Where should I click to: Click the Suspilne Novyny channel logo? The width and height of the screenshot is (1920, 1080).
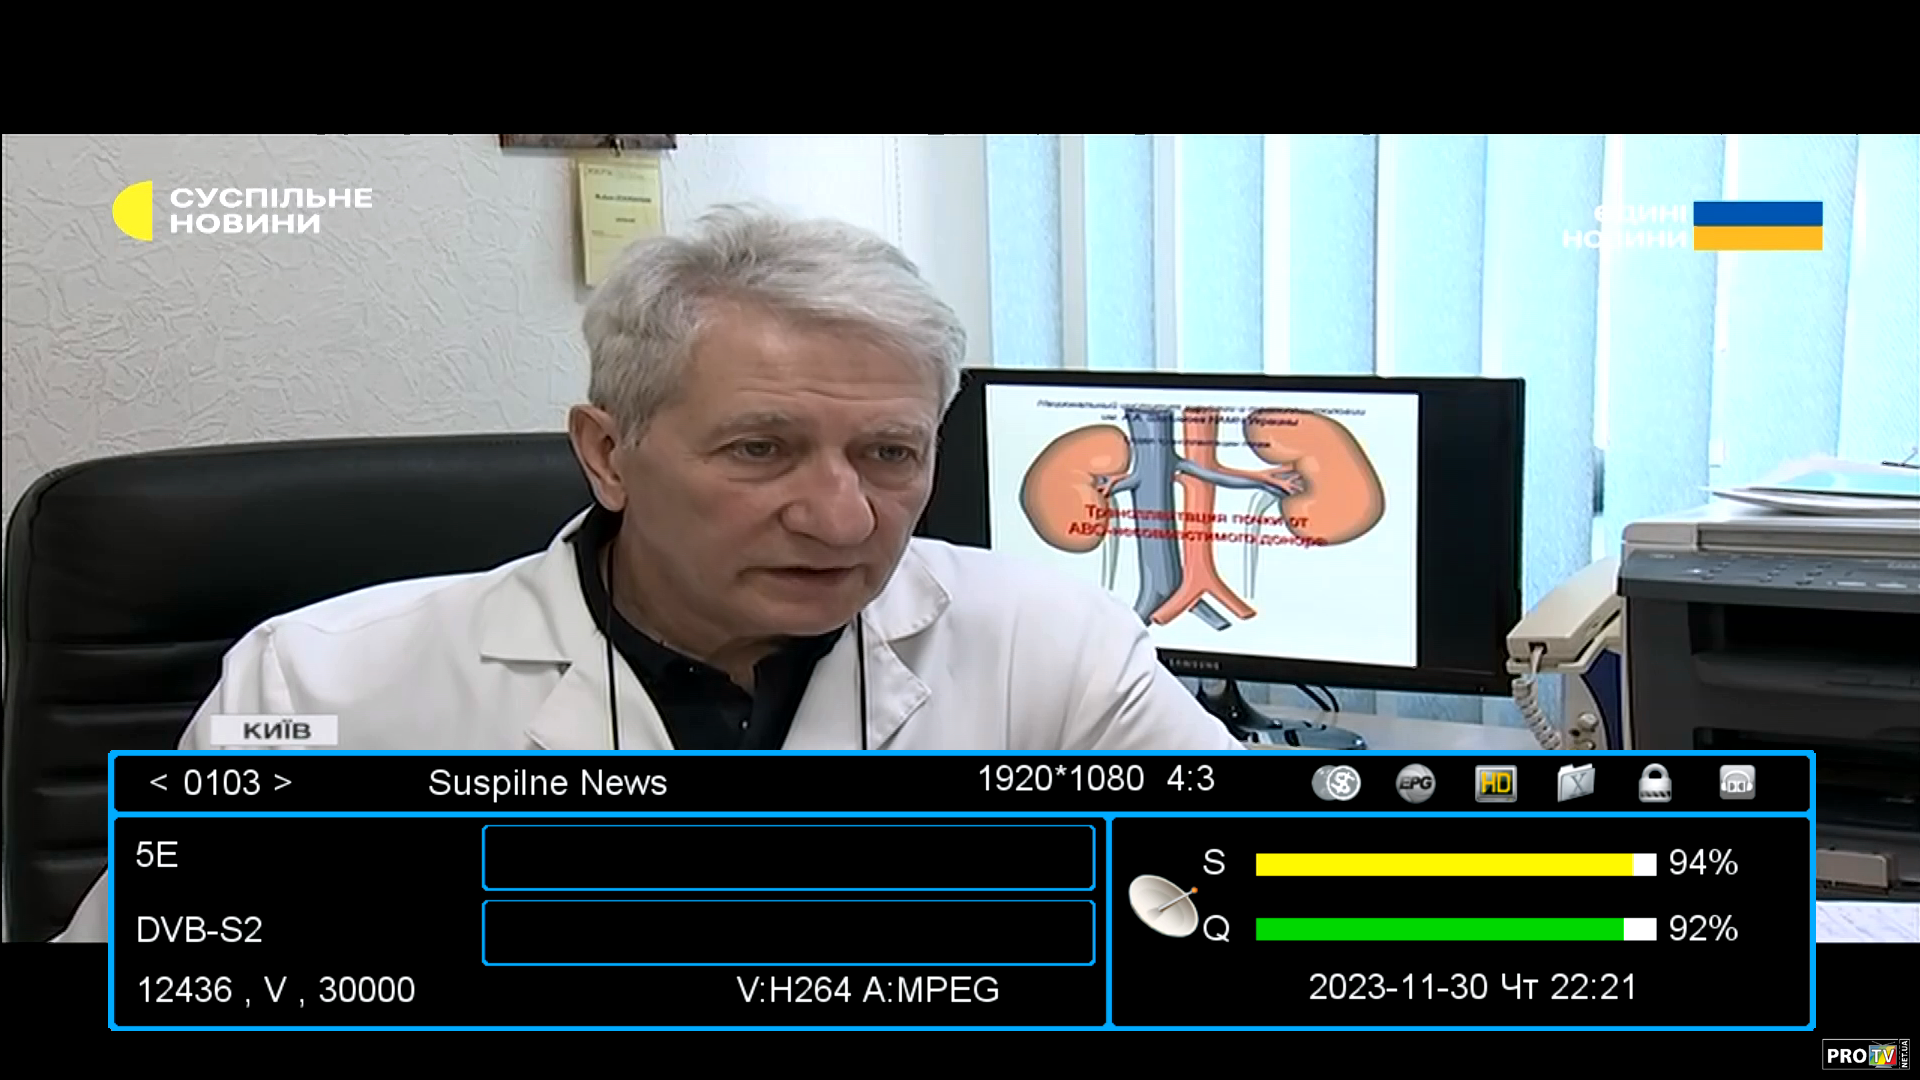click(243, 210)
